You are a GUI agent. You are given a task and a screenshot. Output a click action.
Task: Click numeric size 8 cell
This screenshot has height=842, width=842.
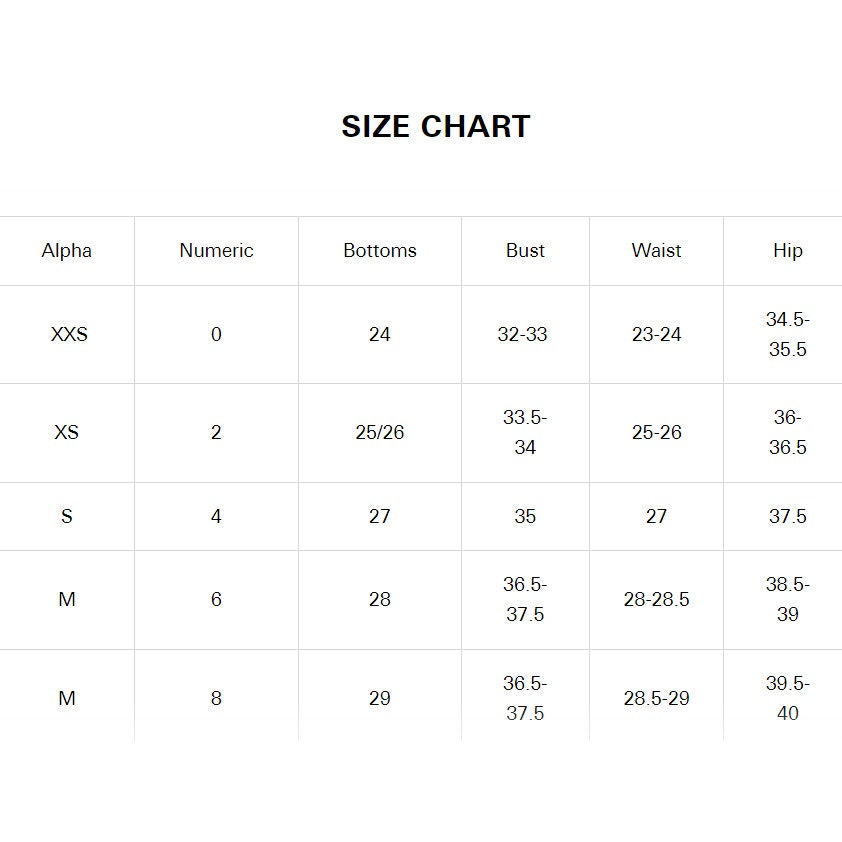216,698
